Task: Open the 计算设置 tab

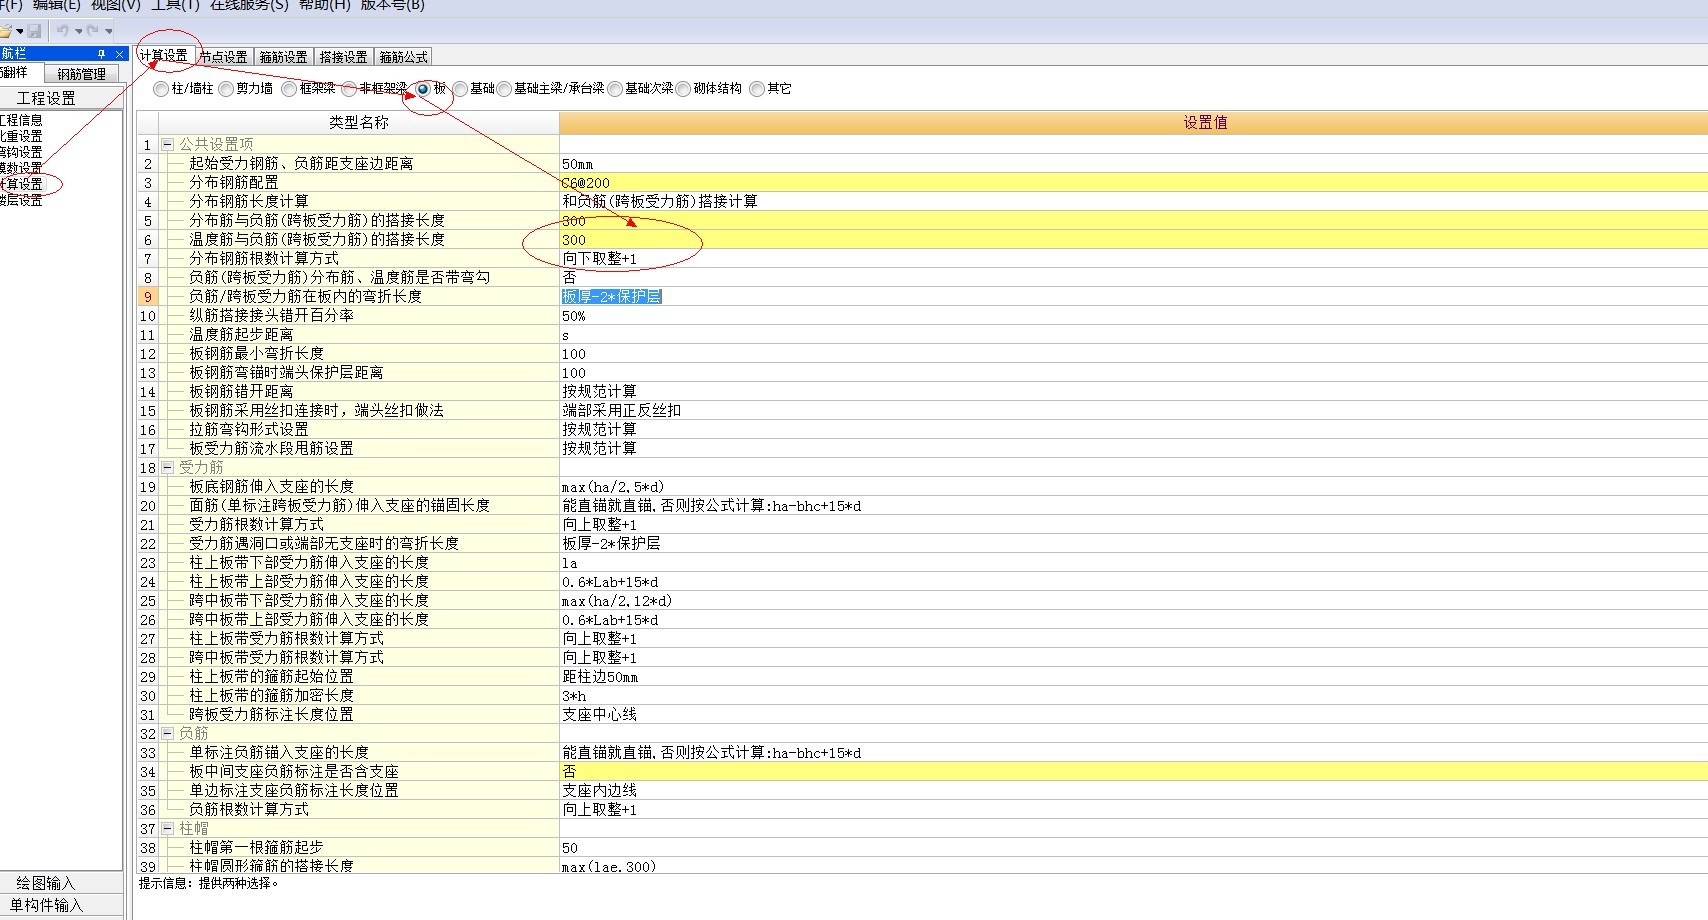Action: click(x=164, y=56)
